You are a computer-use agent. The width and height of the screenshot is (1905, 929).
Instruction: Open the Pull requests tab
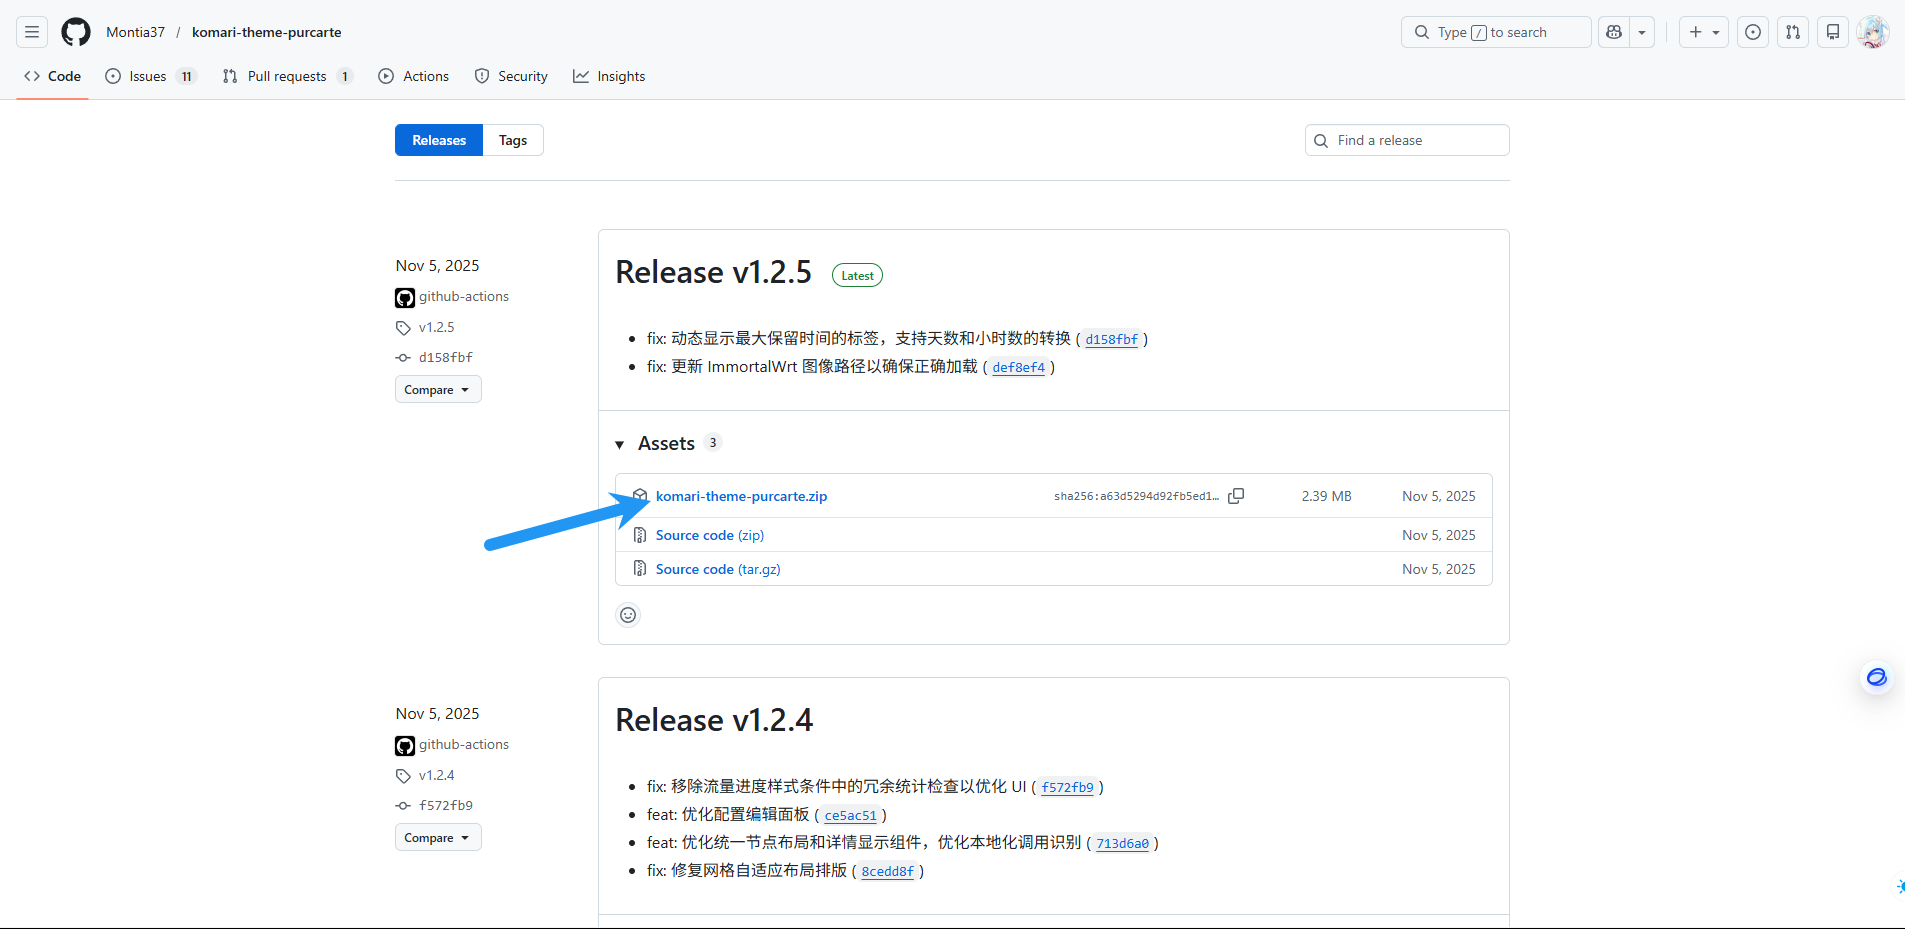click(x=286, y=76)
